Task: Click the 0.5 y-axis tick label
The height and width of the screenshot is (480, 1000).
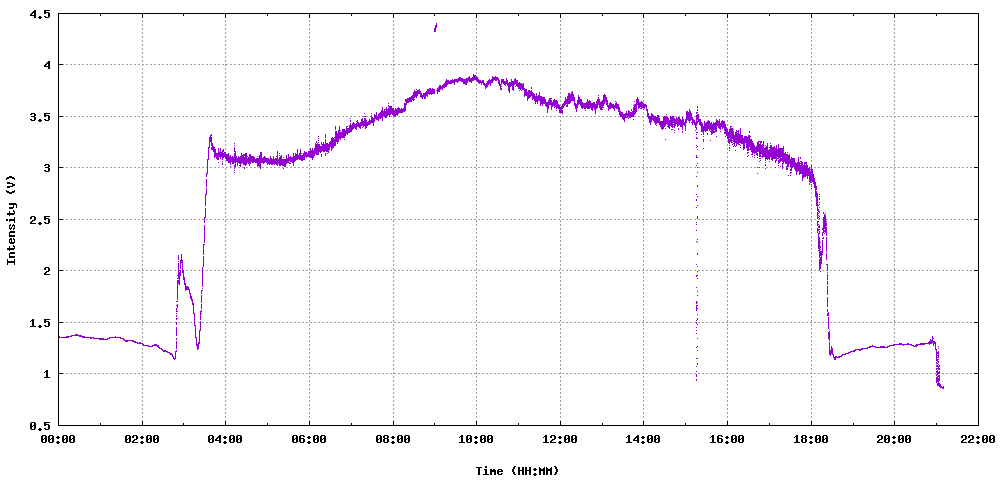Action: point(39,425)
